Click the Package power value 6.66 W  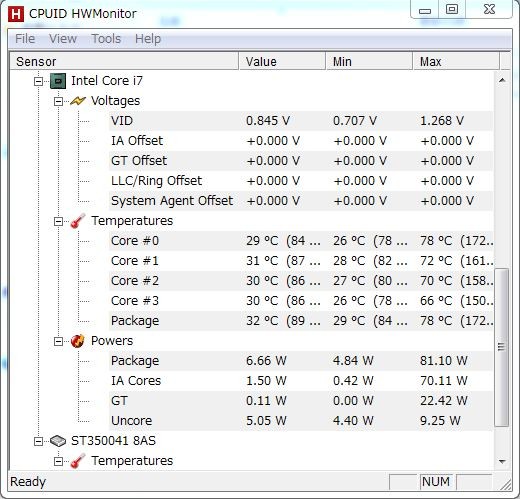coord(266,361)
